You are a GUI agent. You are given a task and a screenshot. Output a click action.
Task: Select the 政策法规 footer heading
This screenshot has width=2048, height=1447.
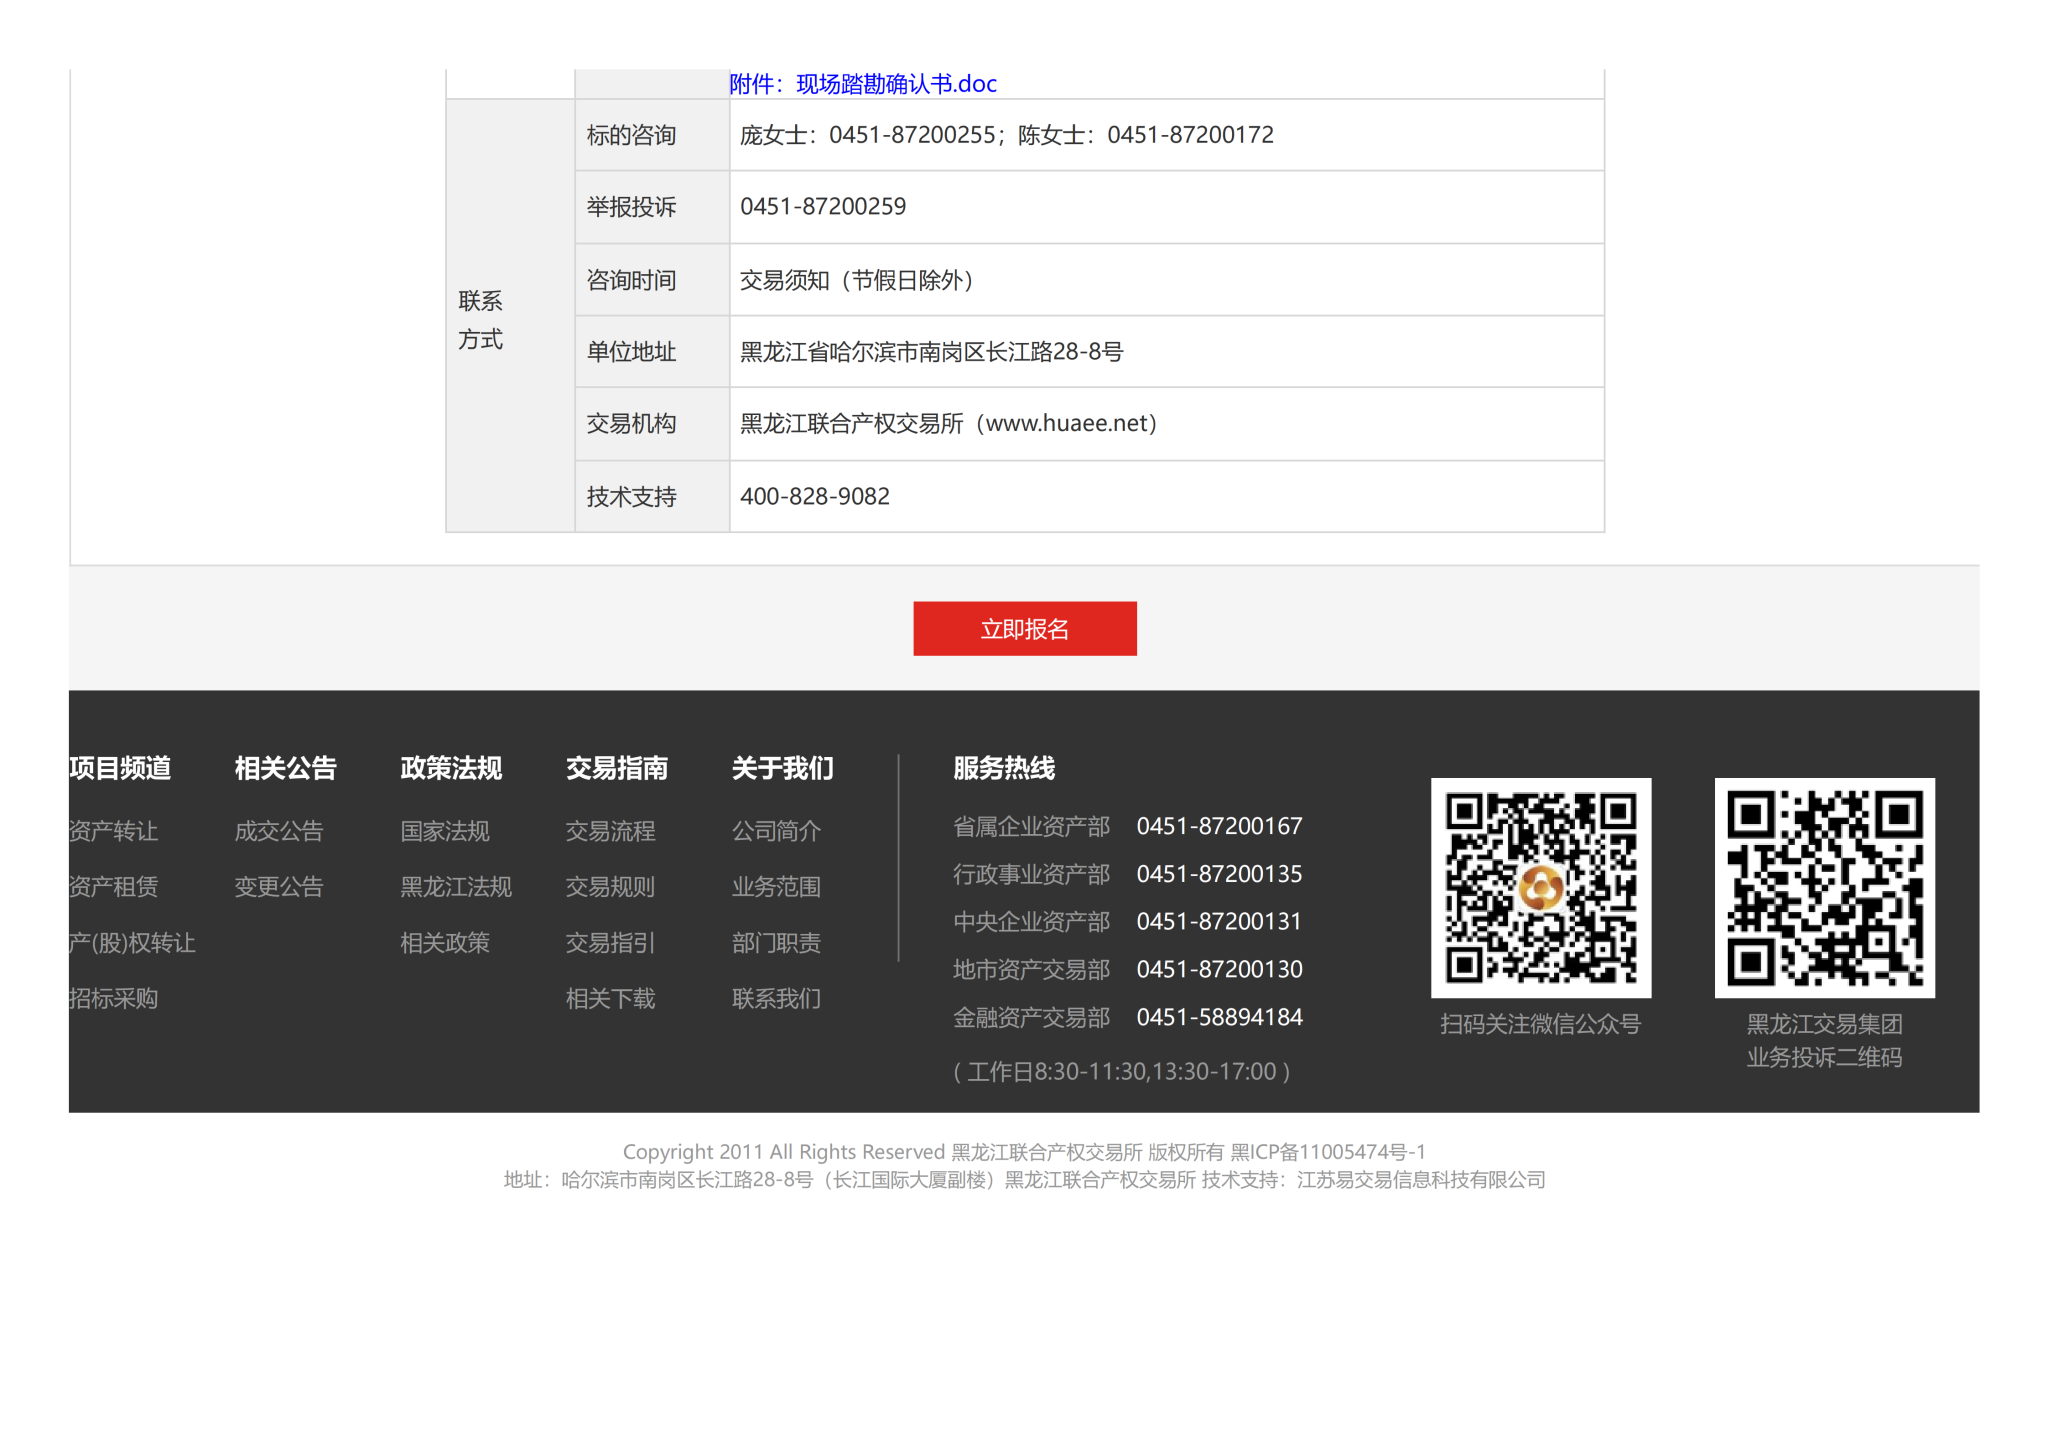click(451, 768)
